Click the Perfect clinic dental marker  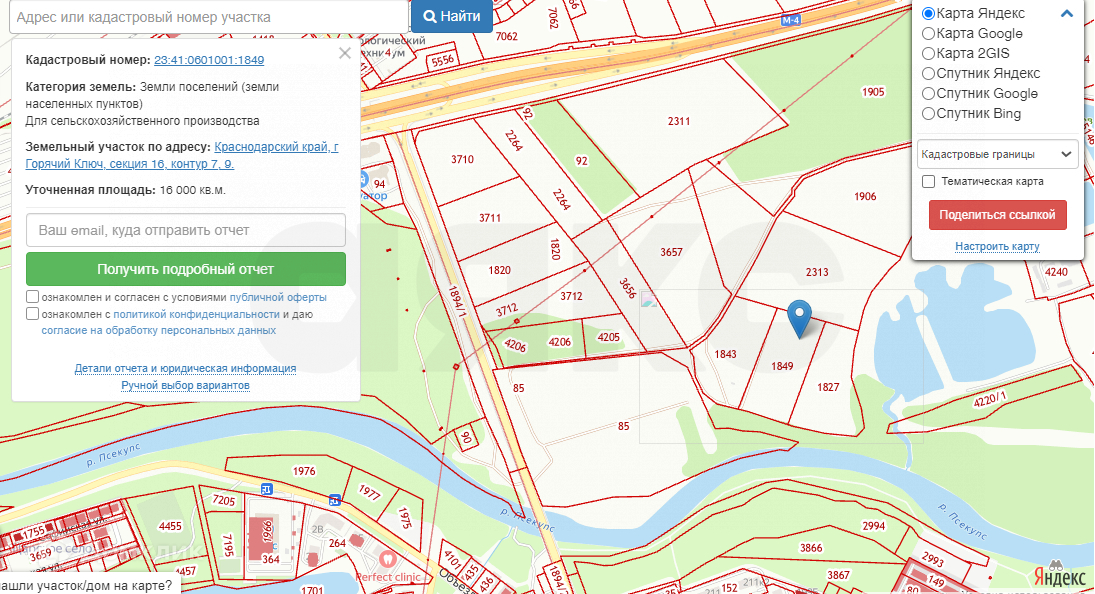387,560
